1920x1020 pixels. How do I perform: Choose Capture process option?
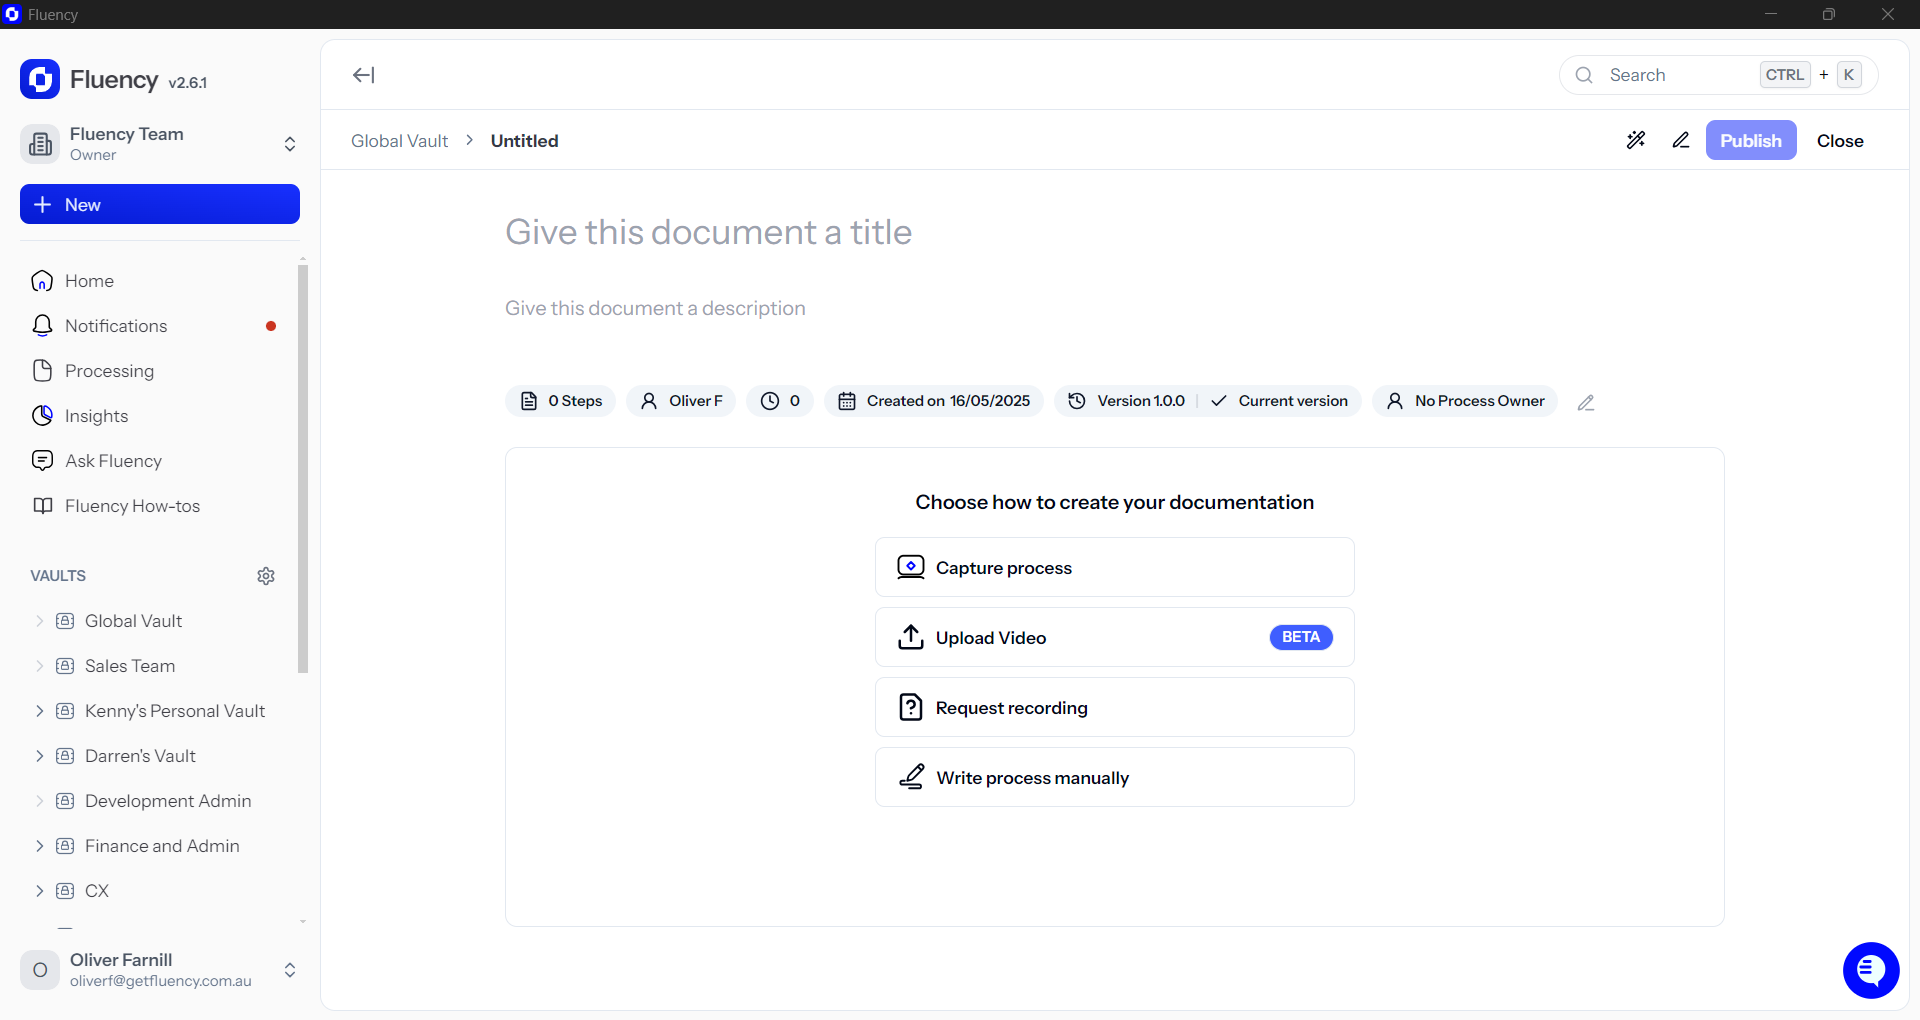point(1115,567)
